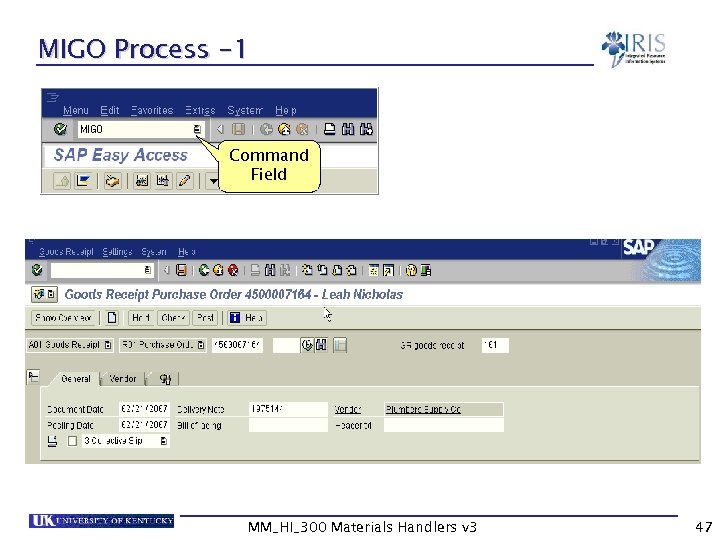Click the Previous Page icon in the MIGO toolbar
The height and width of the screenshot is (540, 720).
click(322, 270)
